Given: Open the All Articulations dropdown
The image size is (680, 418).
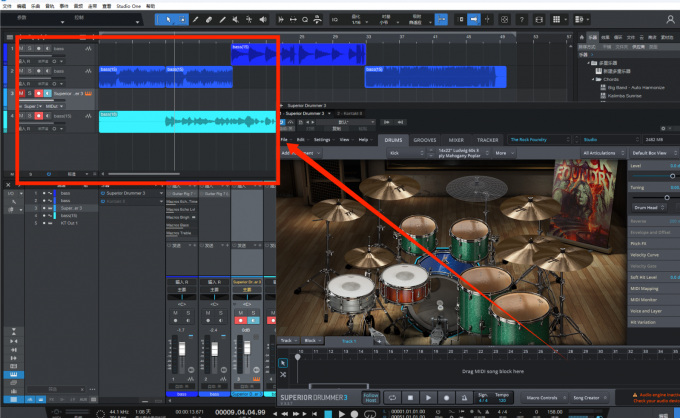Looking at the screenshot, I should click(602, 153).
